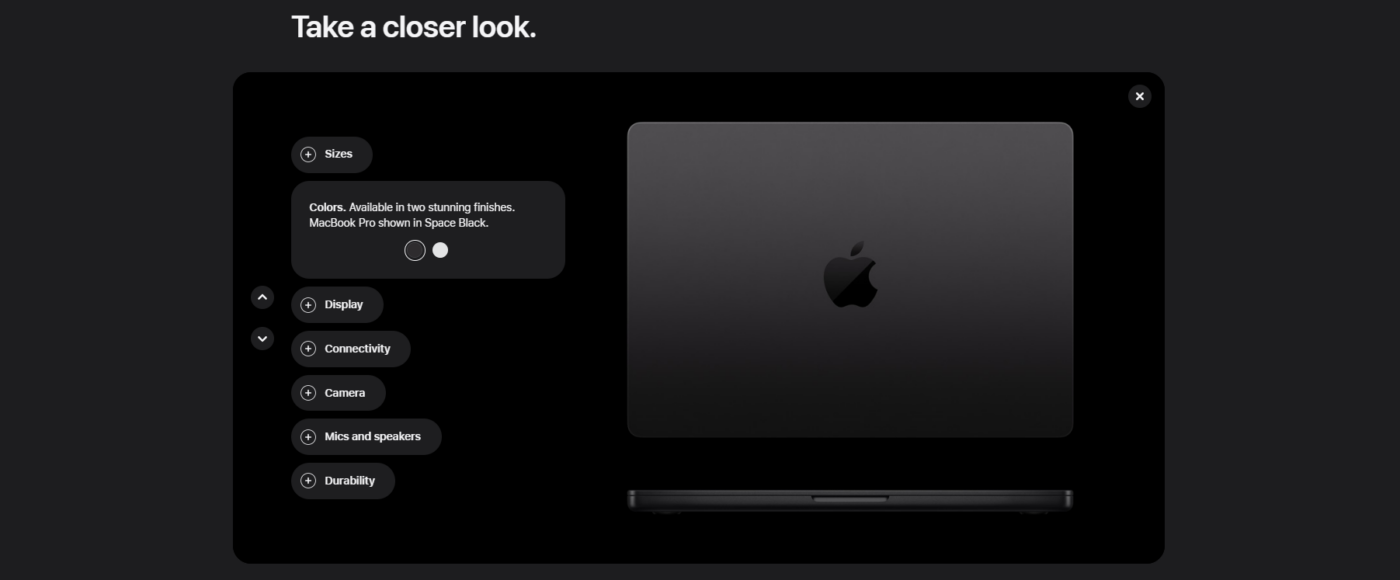Open the Connectivity details label
This screenshot has height=580, width=1400.
(357, 349)
